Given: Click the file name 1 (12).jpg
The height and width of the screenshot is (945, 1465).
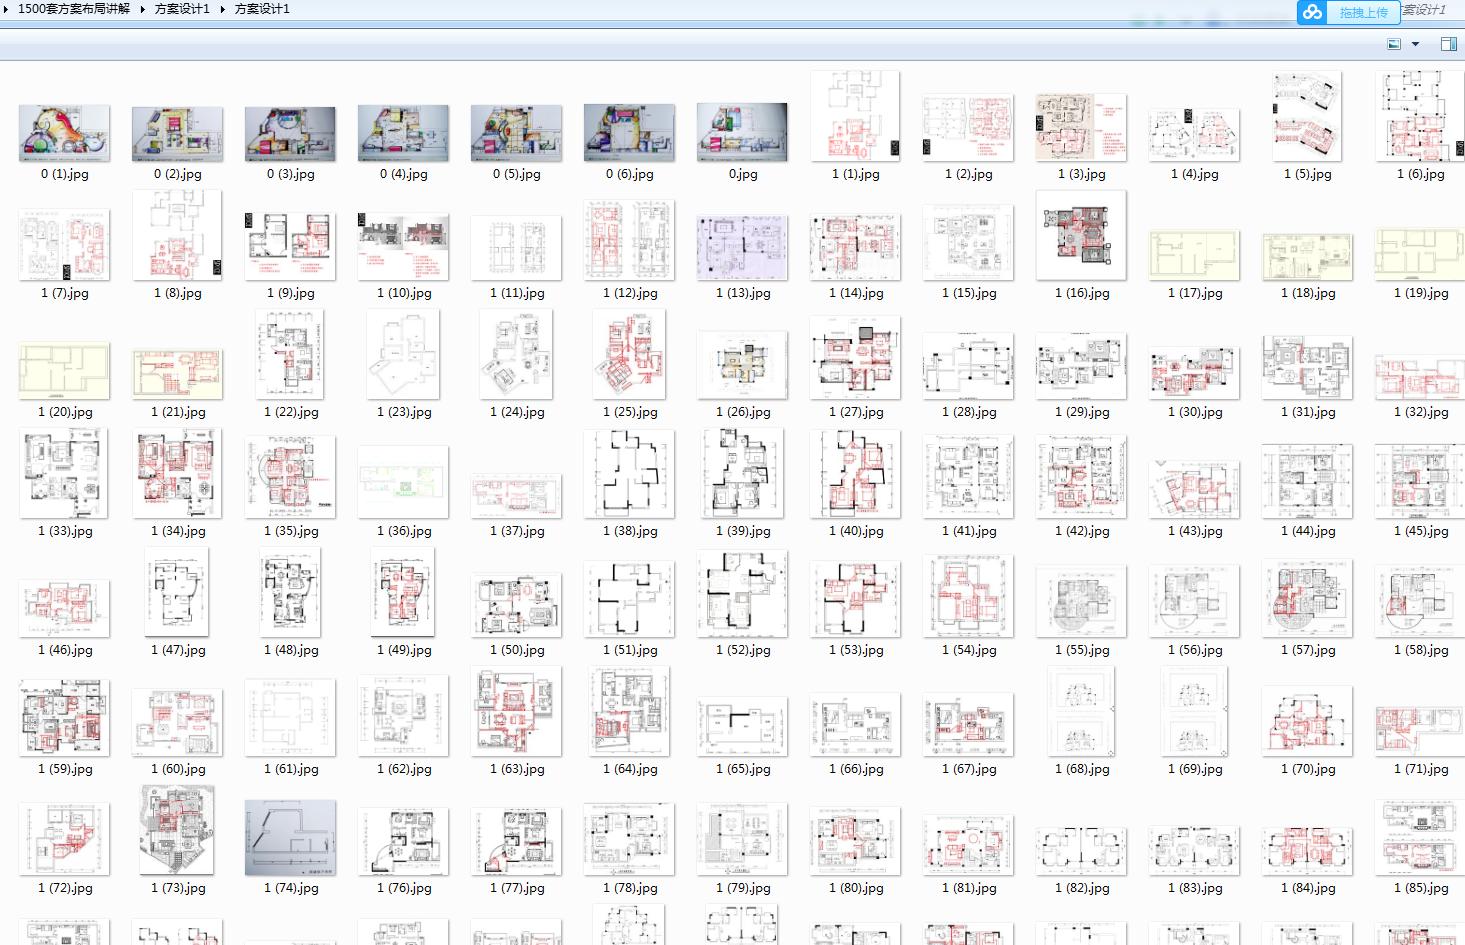Looking at the screenshot, I should [x=630, y=293].
